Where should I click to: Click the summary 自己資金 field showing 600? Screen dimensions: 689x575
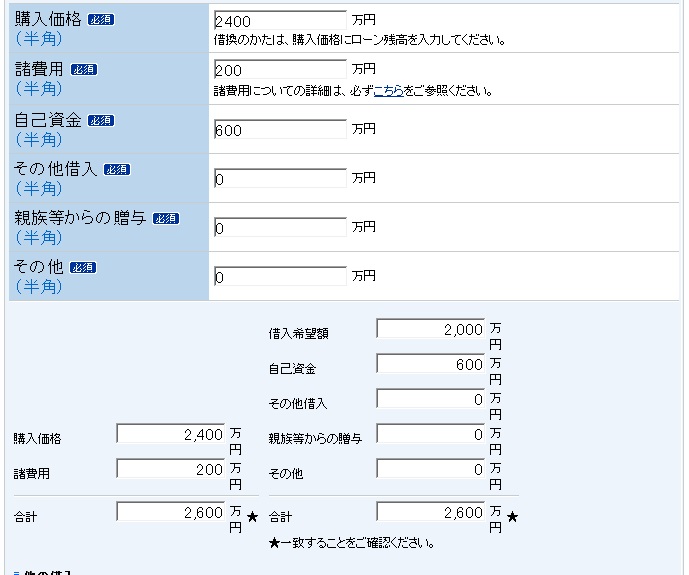coord(431,364)
